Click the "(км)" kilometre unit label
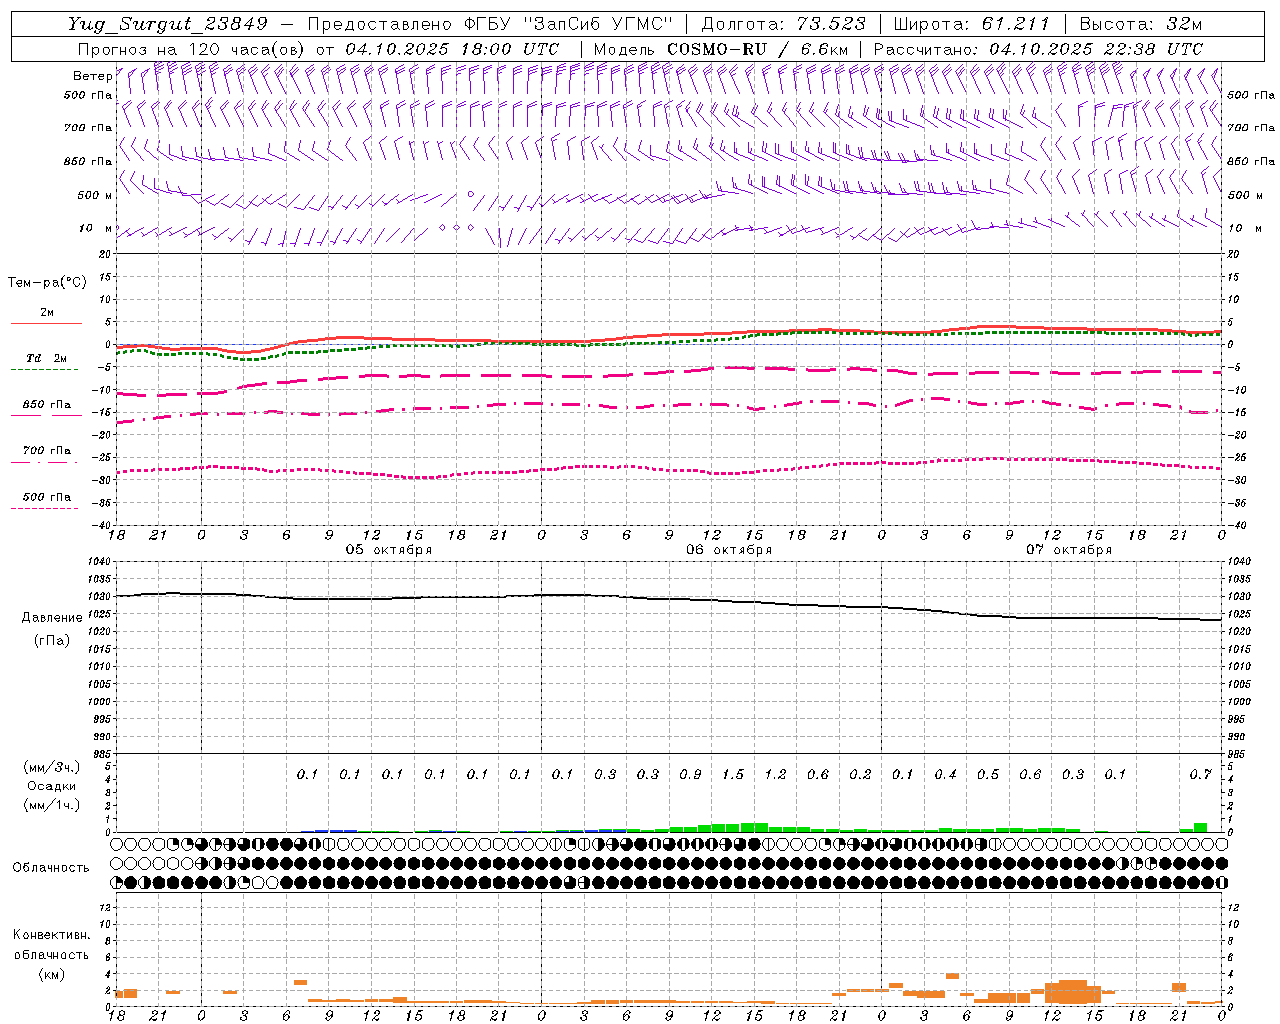Viewport: 1280px width, 1024px height. [52, 974]
